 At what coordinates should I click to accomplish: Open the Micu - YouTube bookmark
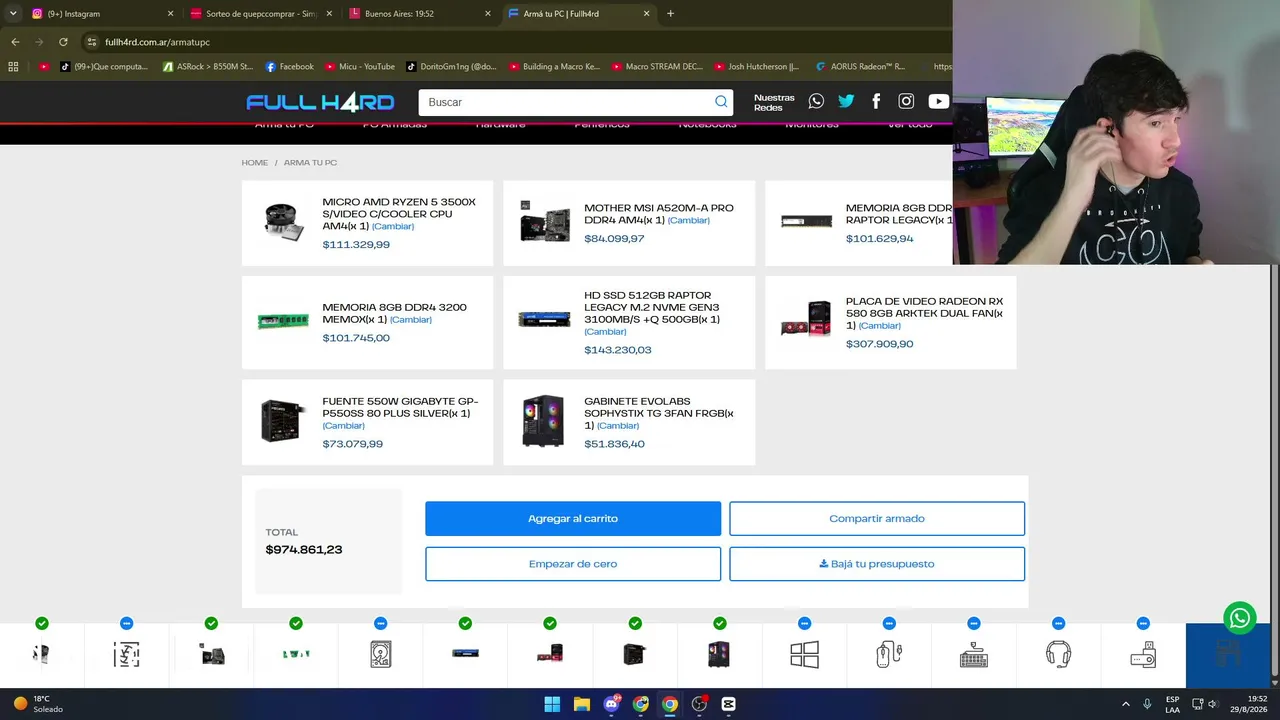click(359, 67)
